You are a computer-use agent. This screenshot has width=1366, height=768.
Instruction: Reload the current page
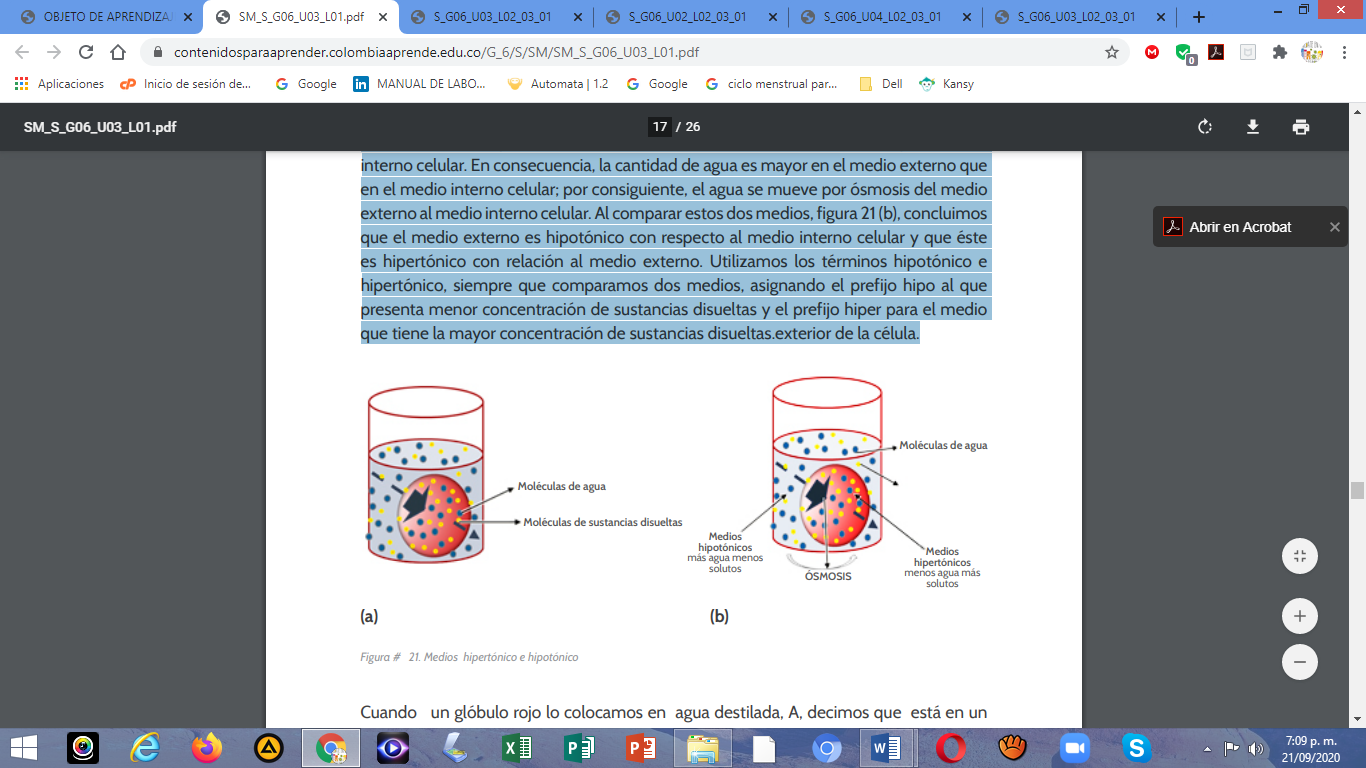coord(86,52)
